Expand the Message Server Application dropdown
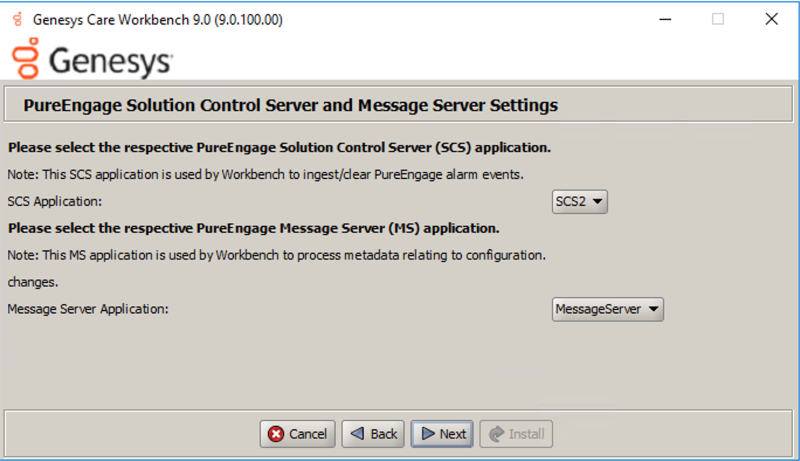Viewport: 800px width, 461px height. [607, 309]
